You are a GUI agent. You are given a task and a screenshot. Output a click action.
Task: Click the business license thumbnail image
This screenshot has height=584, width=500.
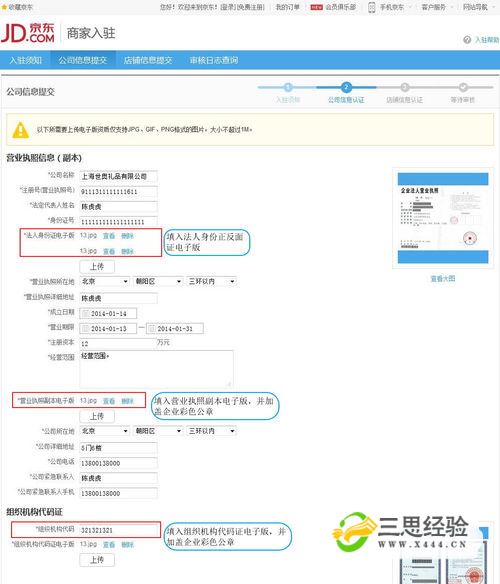pos(443,218)
